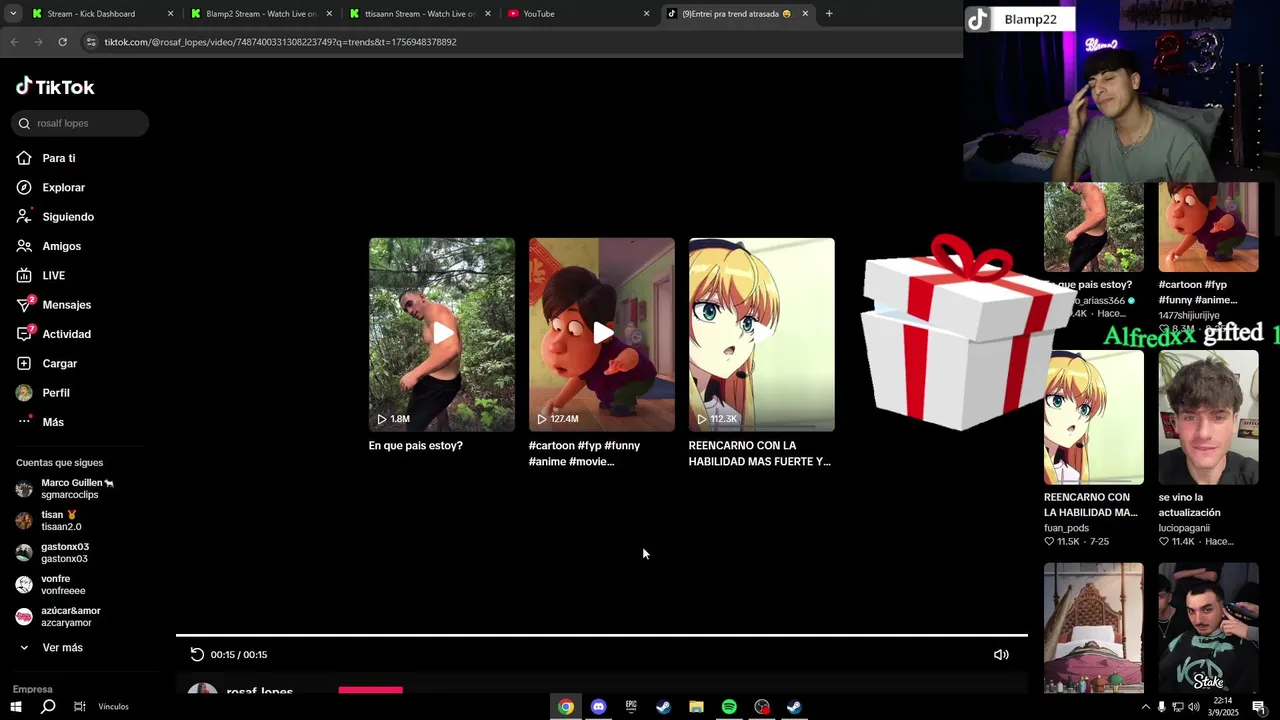The image size is (1280, 720).
Task: Play REENCARNO CON LA HABILIDAD suggested video
Action: (x=762, y=334)
